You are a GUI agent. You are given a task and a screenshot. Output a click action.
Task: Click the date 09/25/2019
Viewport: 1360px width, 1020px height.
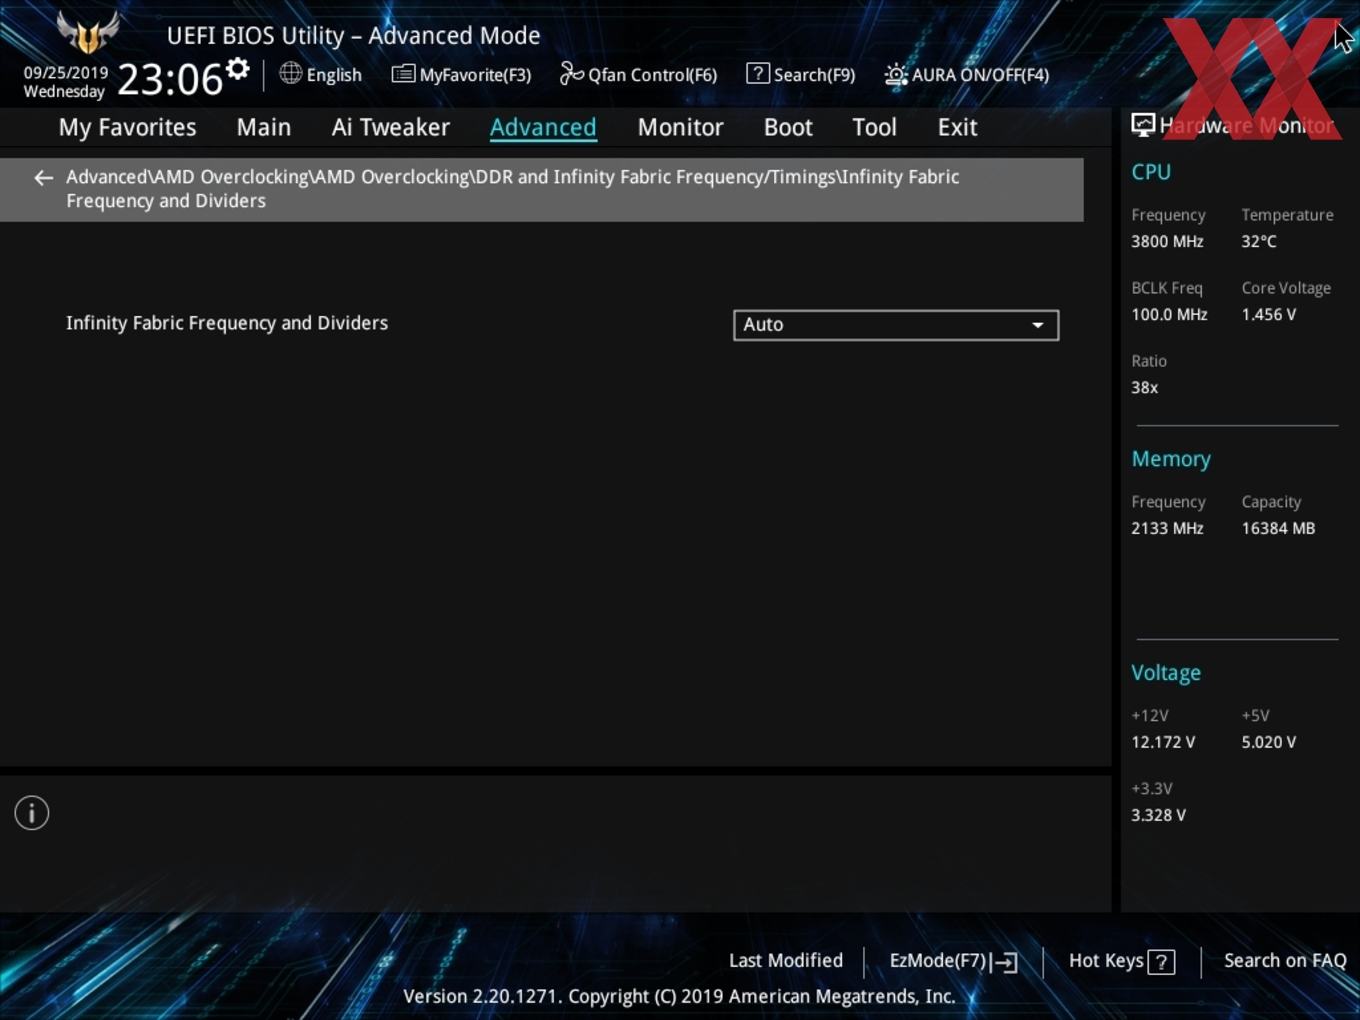(66, 73)
